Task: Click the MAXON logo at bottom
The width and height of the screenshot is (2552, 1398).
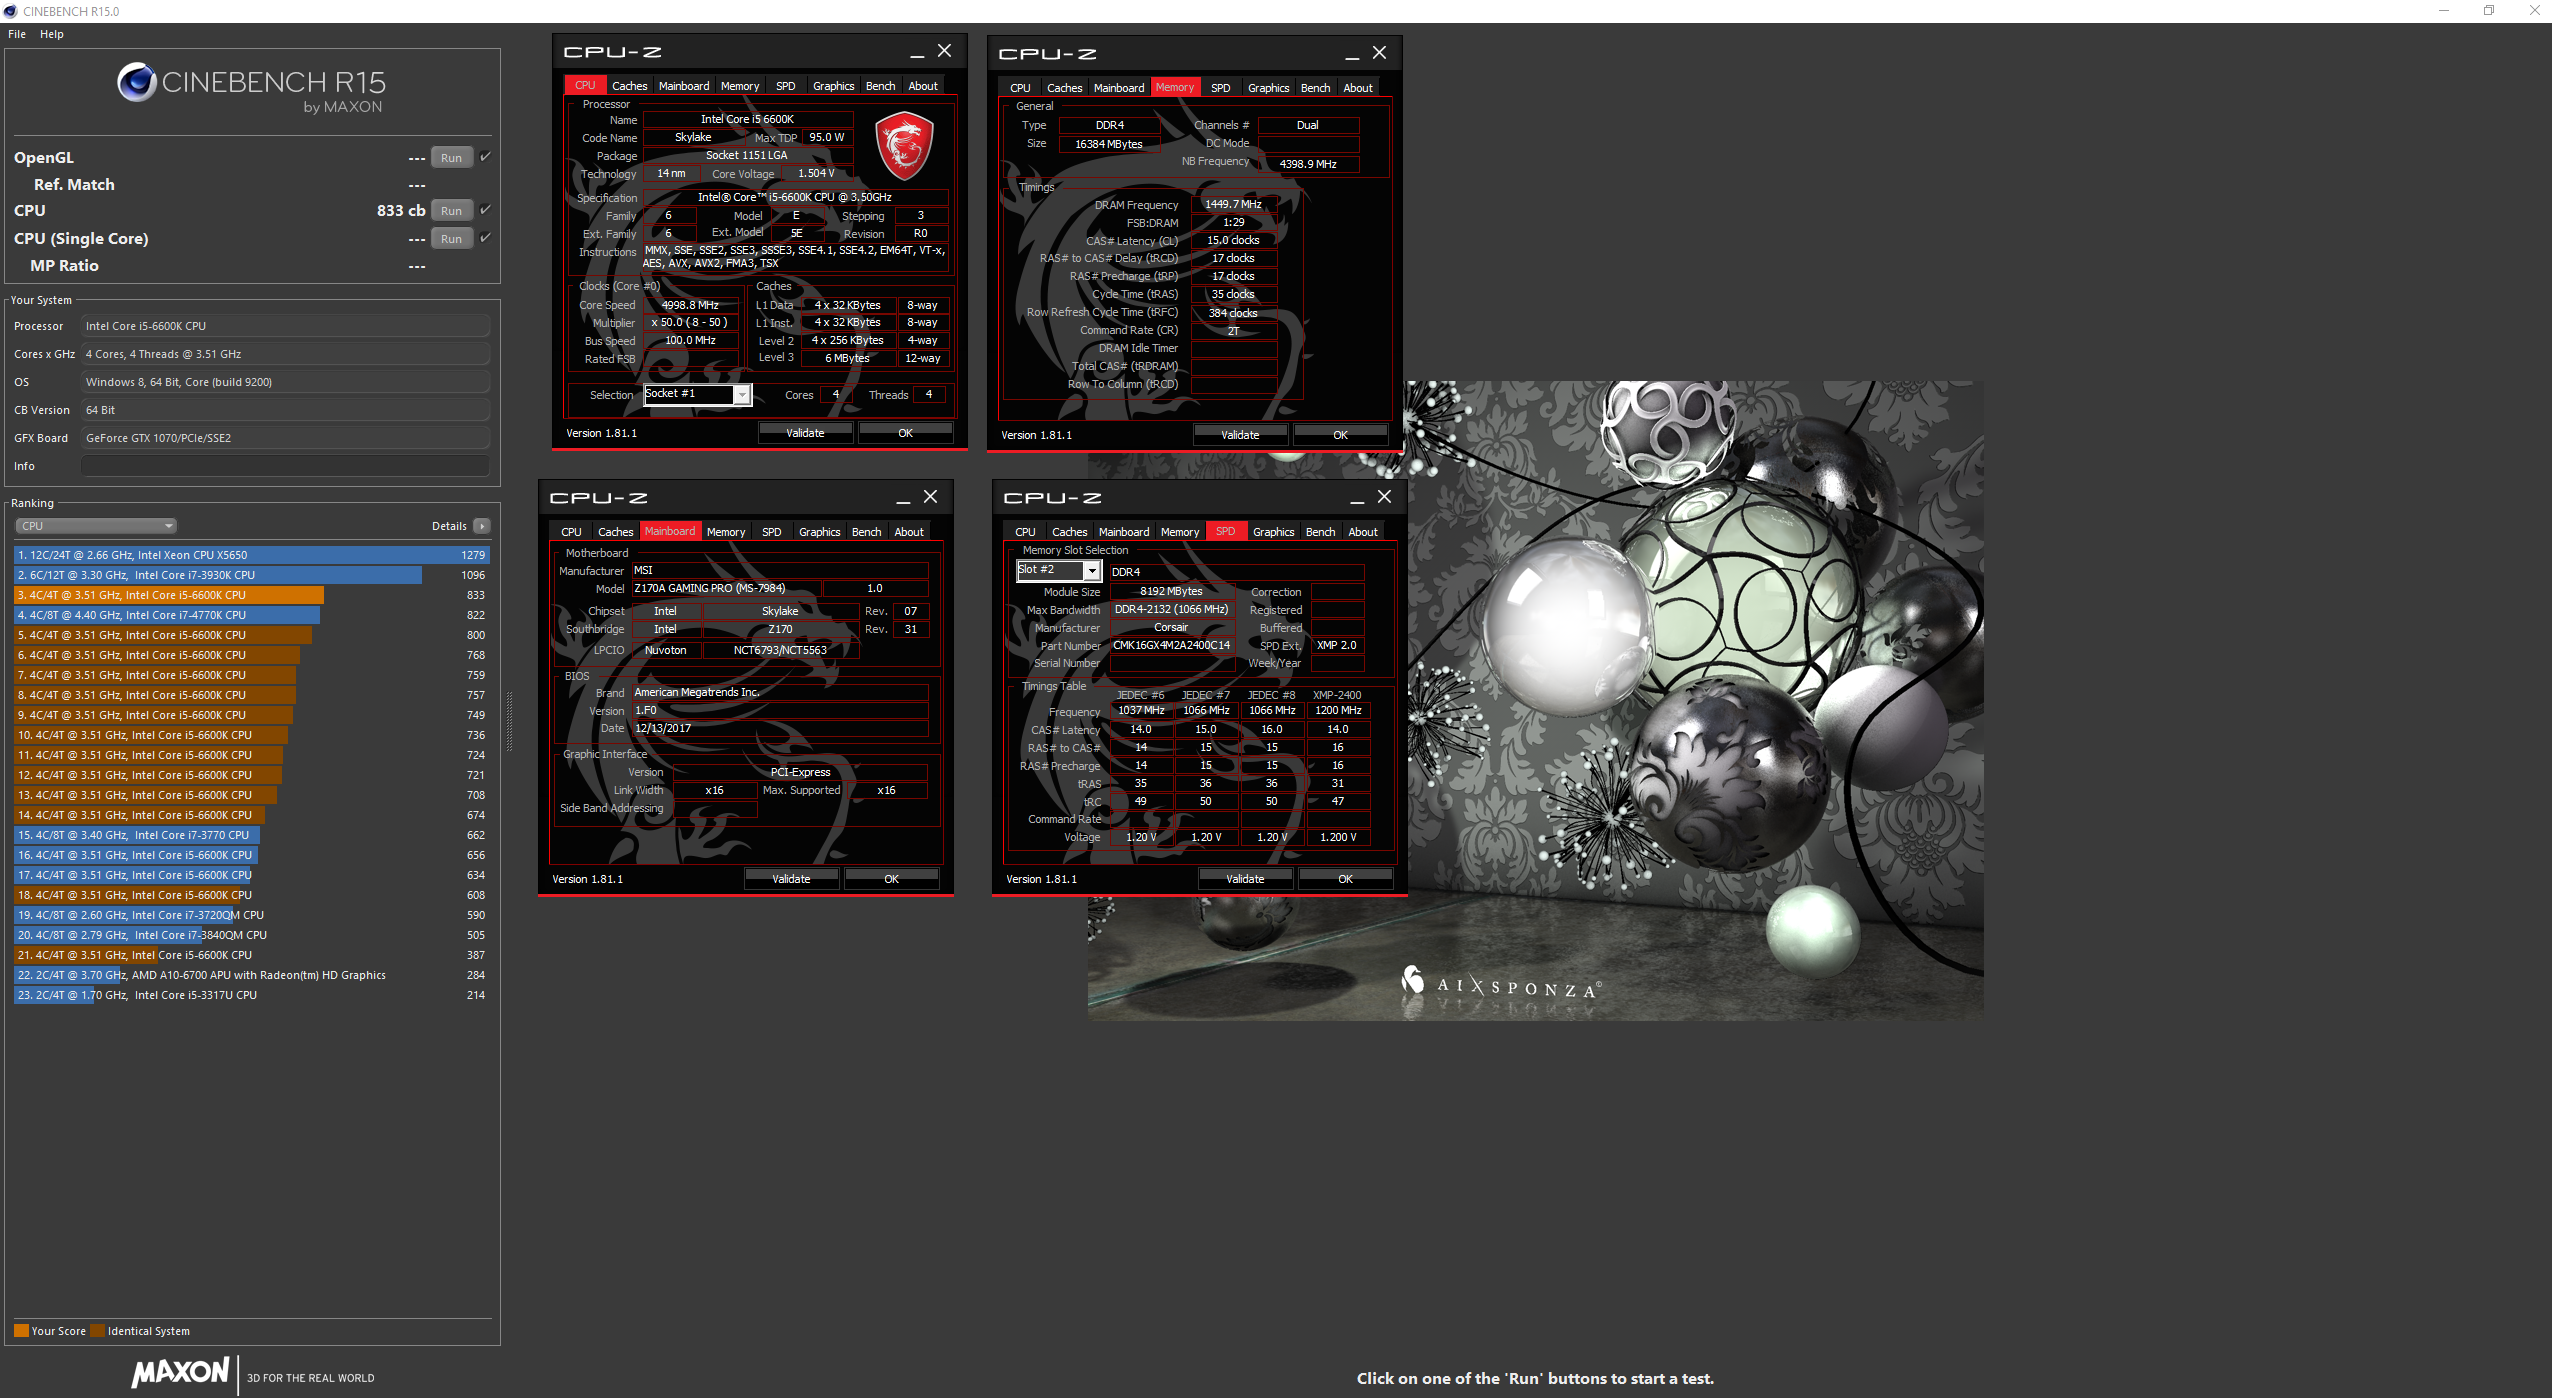Action: pyautogui.click(x=181, y=1372)
